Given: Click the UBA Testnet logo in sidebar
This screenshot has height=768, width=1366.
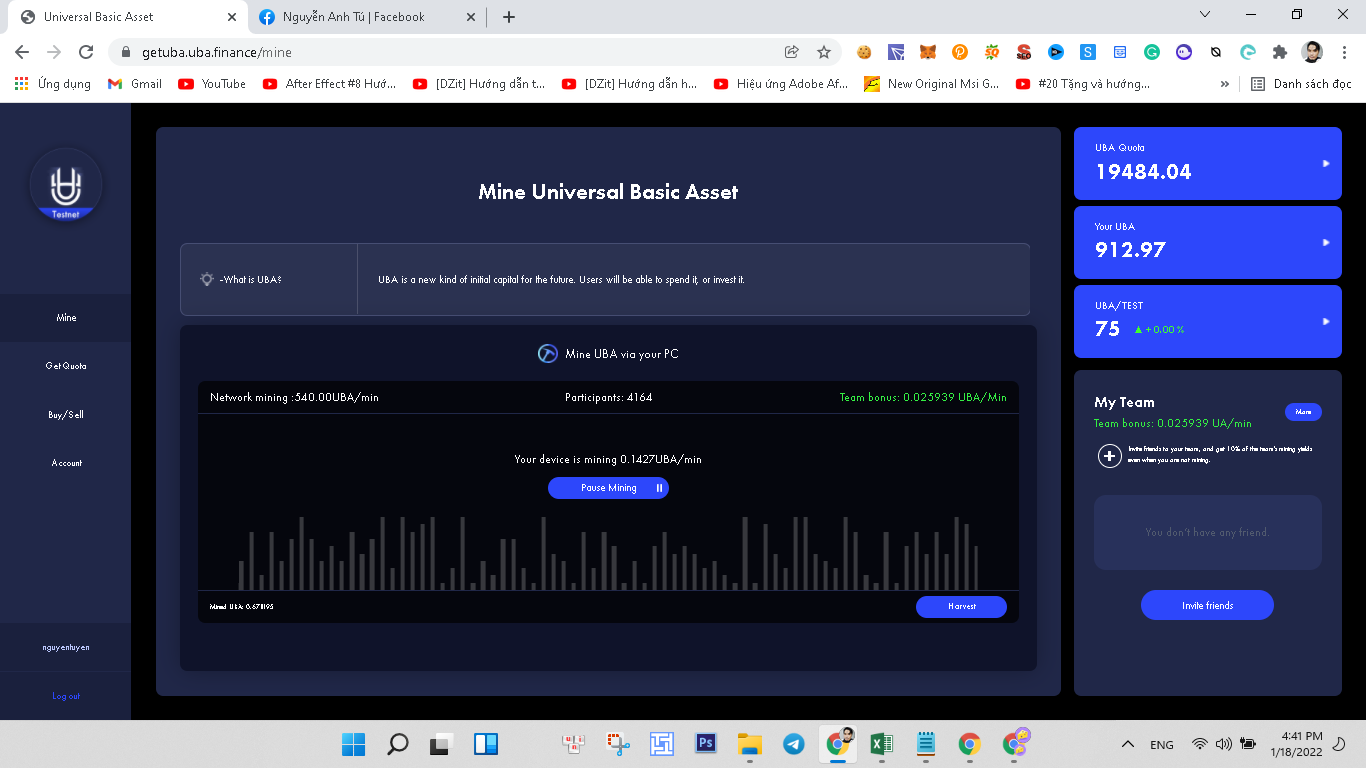Looking at the screenshot, I should (x=66, y=185).
